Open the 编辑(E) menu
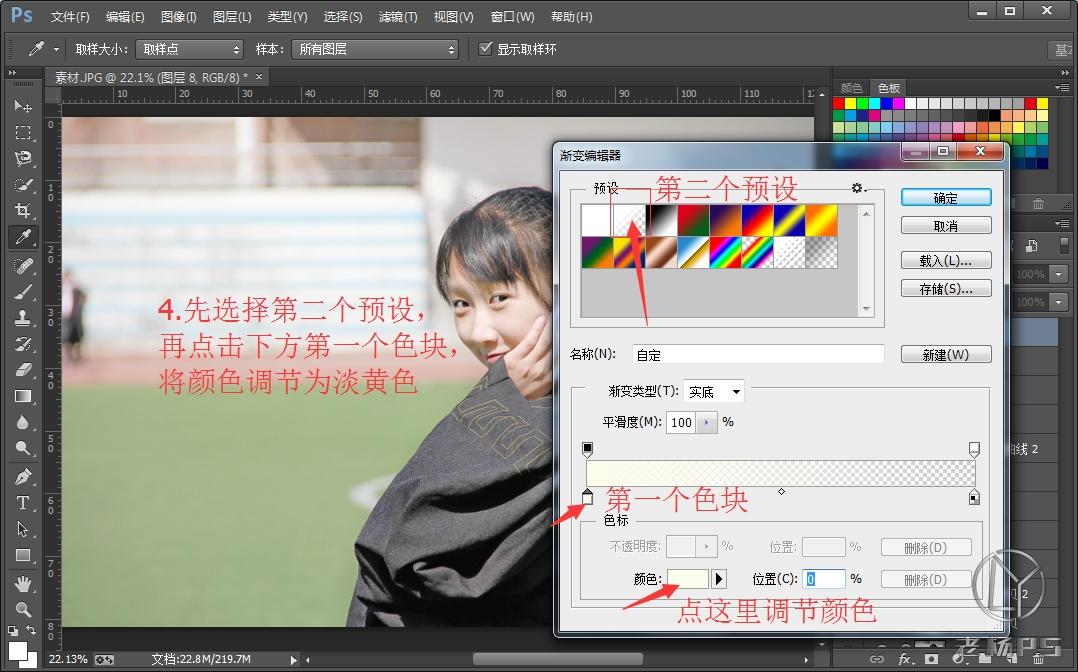The width and height of the screenshot is (1078, 672). click(125, 17)
